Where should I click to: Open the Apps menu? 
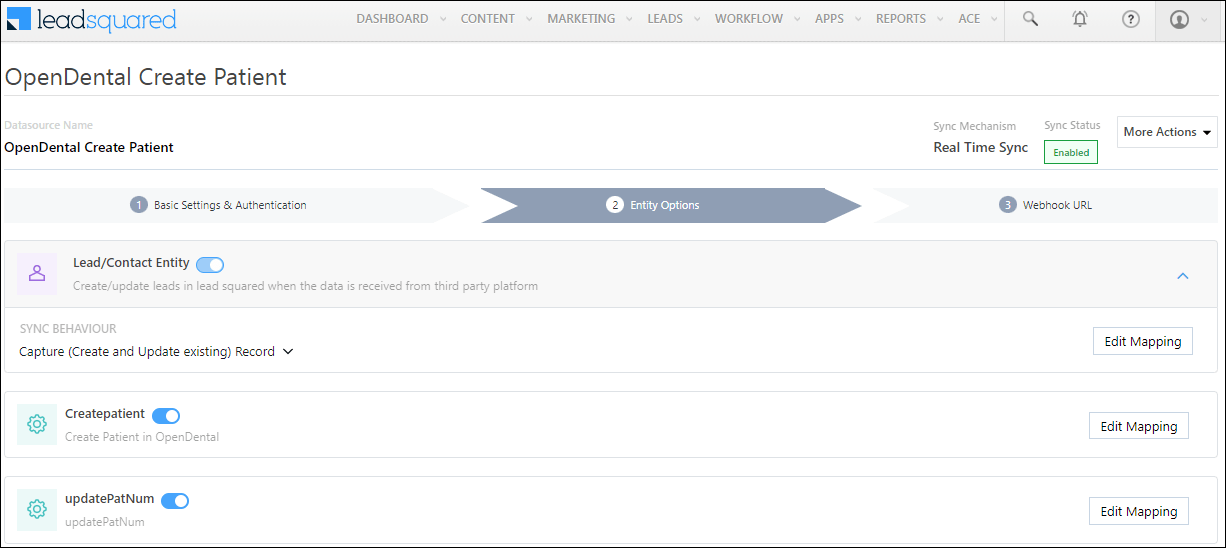pos(837,19)
